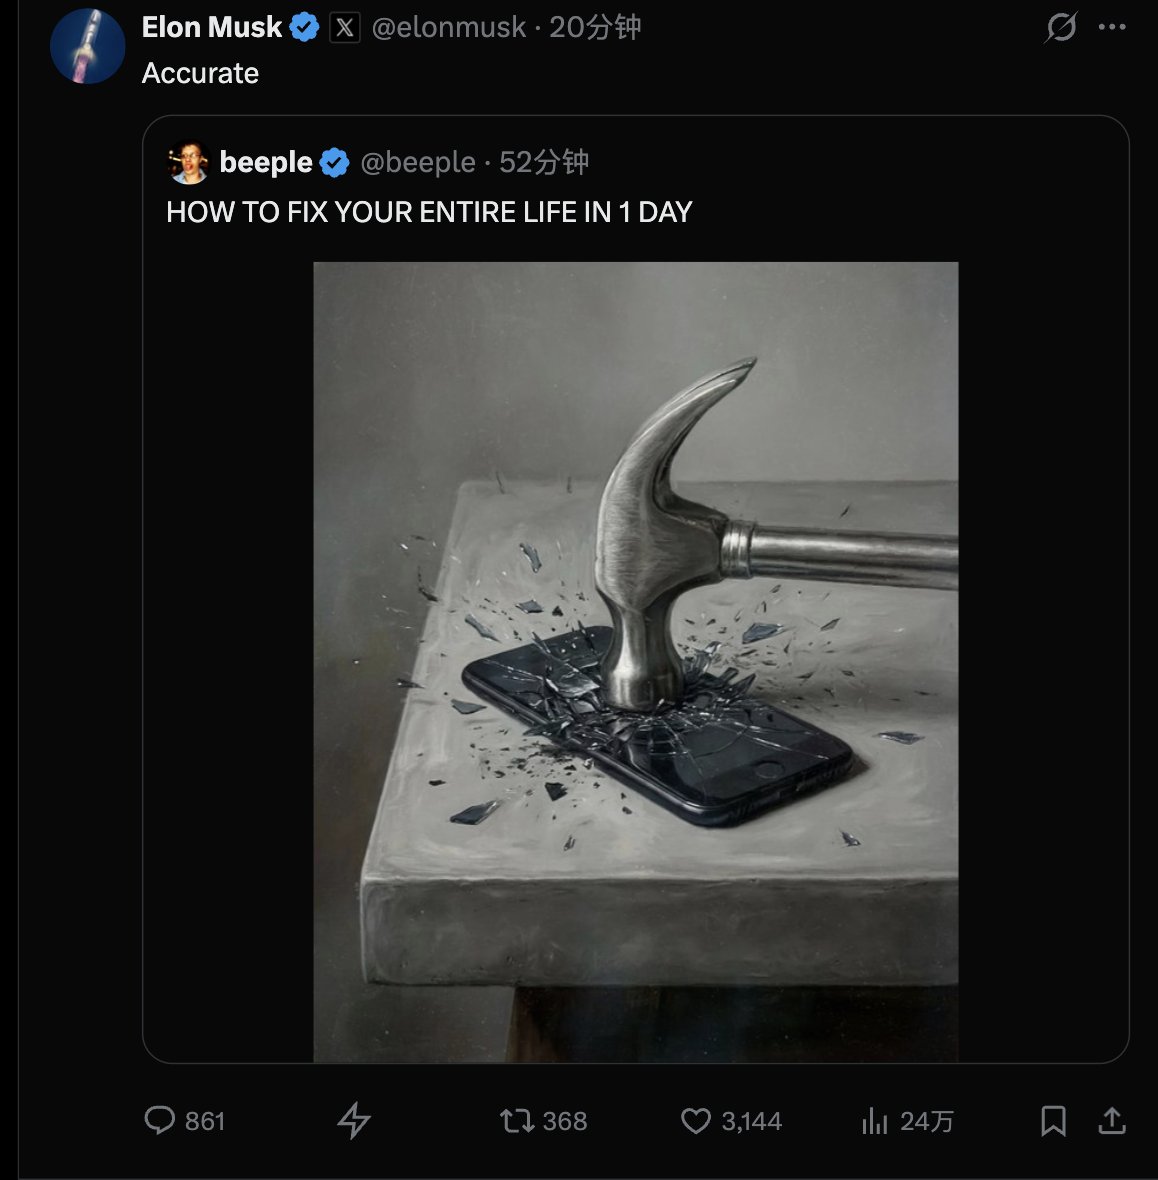Click the Grok circle-slash icon at top right
Viewport: 1158px width, 1180px height.
point(1060,28)
